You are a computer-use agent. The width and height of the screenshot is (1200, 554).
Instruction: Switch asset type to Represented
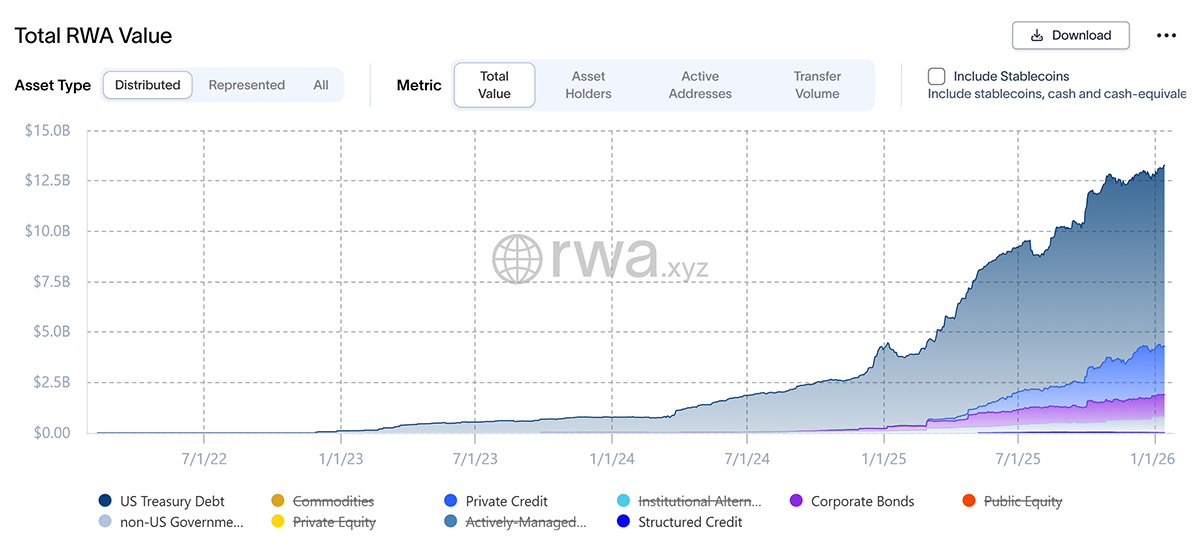pos(246,85)
